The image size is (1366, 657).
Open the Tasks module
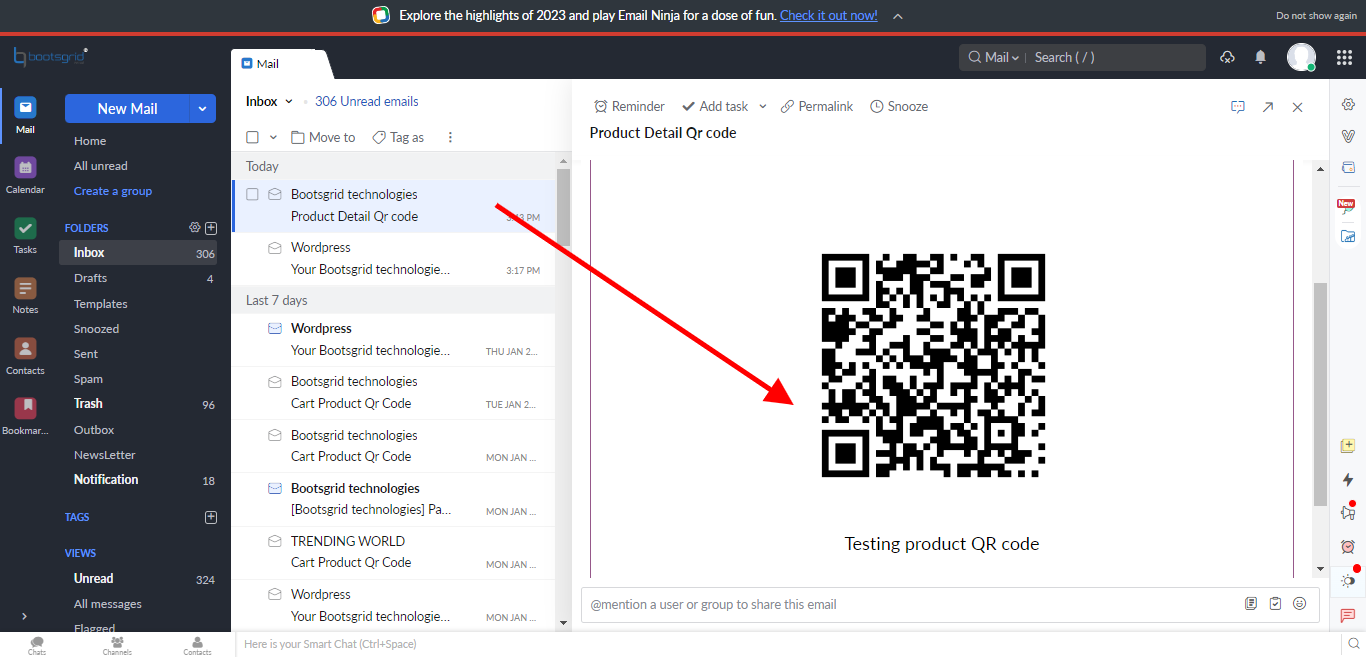click(25, 235)
